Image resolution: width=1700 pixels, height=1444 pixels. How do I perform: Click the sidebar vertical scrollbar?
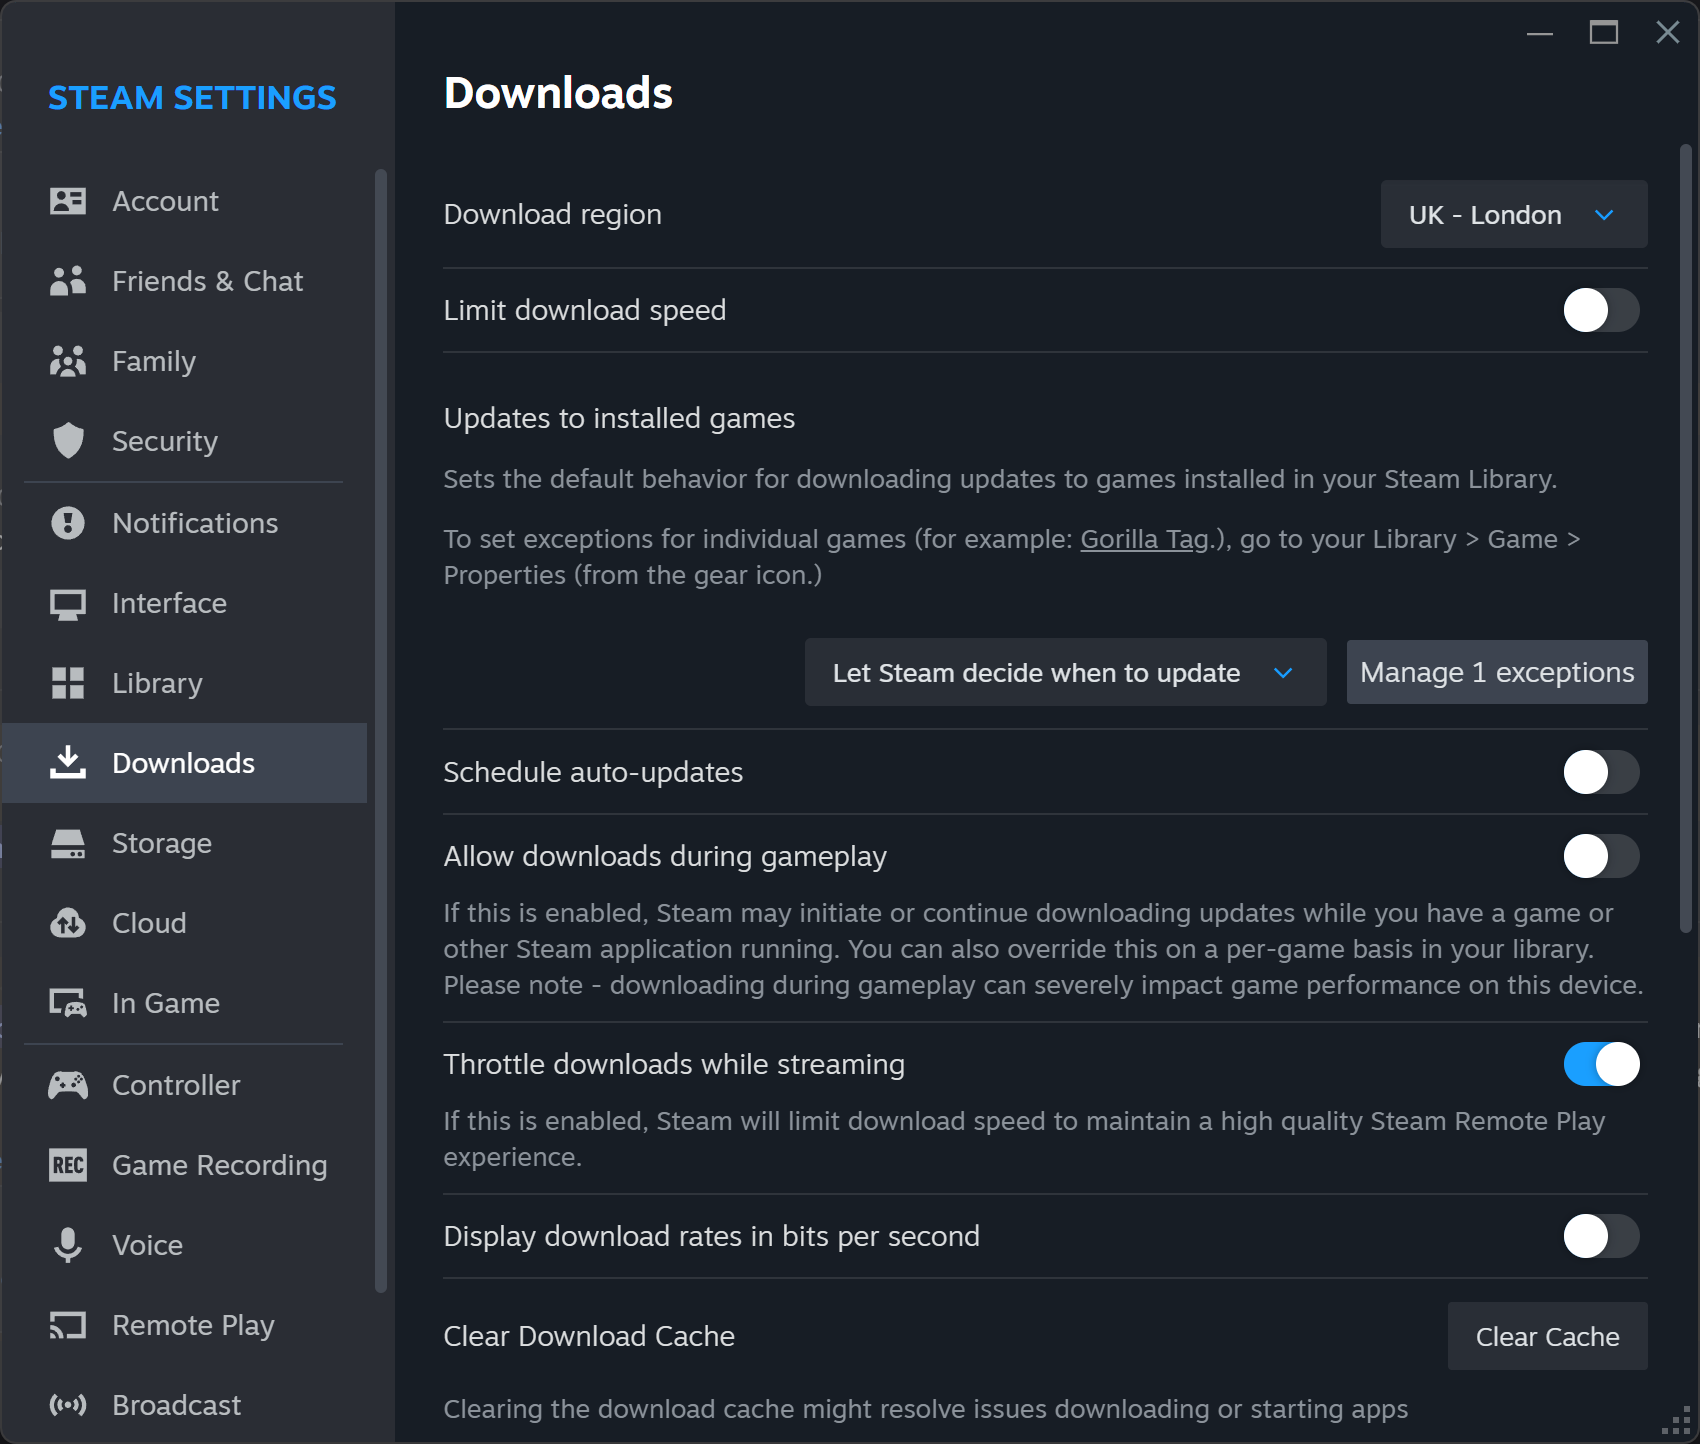(x=380, y=730)
